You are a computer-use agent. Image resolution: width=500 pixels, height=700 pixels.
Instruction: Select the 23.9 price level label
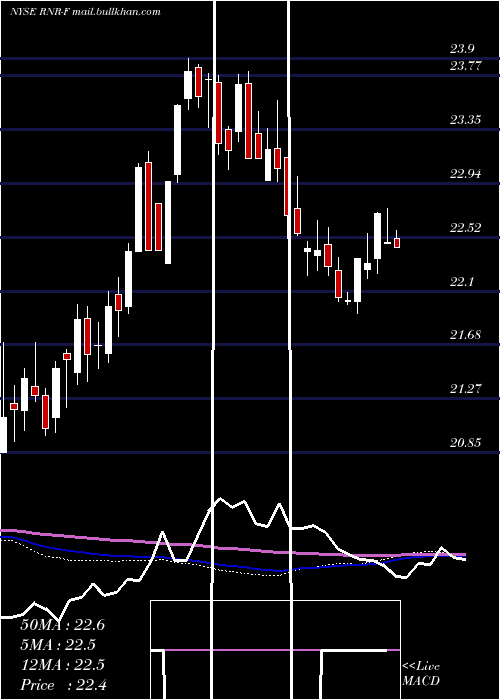pos(462,49)
